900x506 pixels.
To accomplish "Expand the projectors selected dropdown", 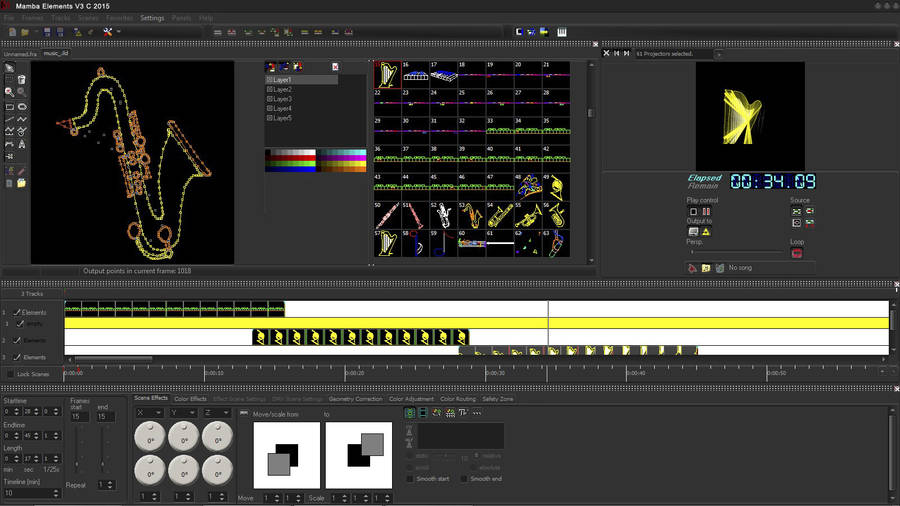I will pos(719,54).
